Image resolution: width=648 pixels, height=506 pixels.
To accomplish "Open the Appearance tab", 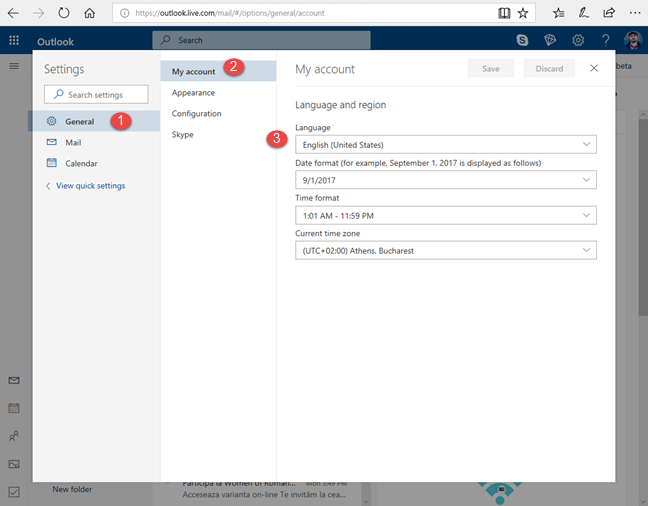I will click(x=218, y=93).
